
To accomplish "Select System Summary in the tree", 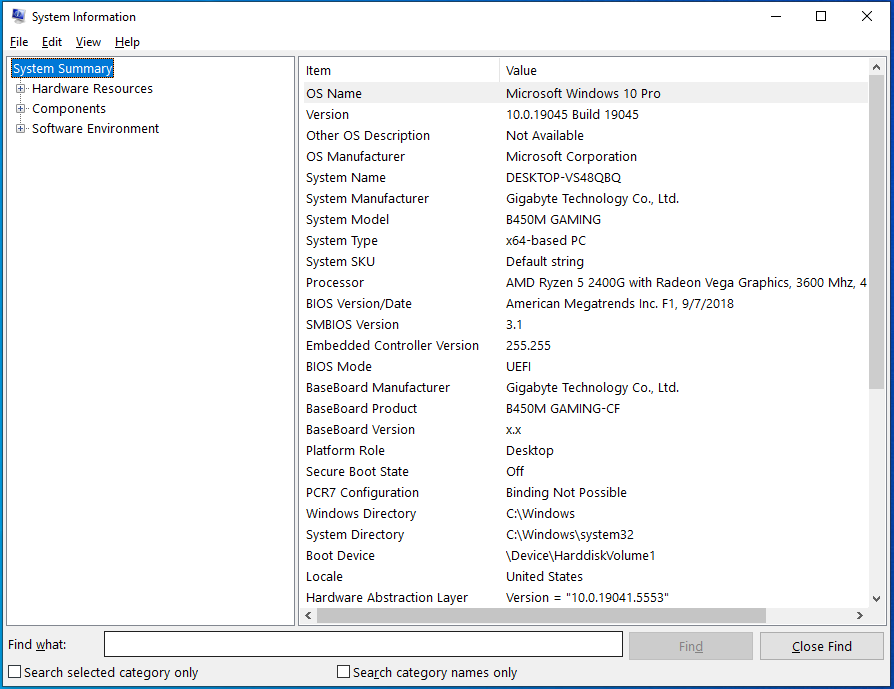I will pyautogui.click(x=63, y=68).
